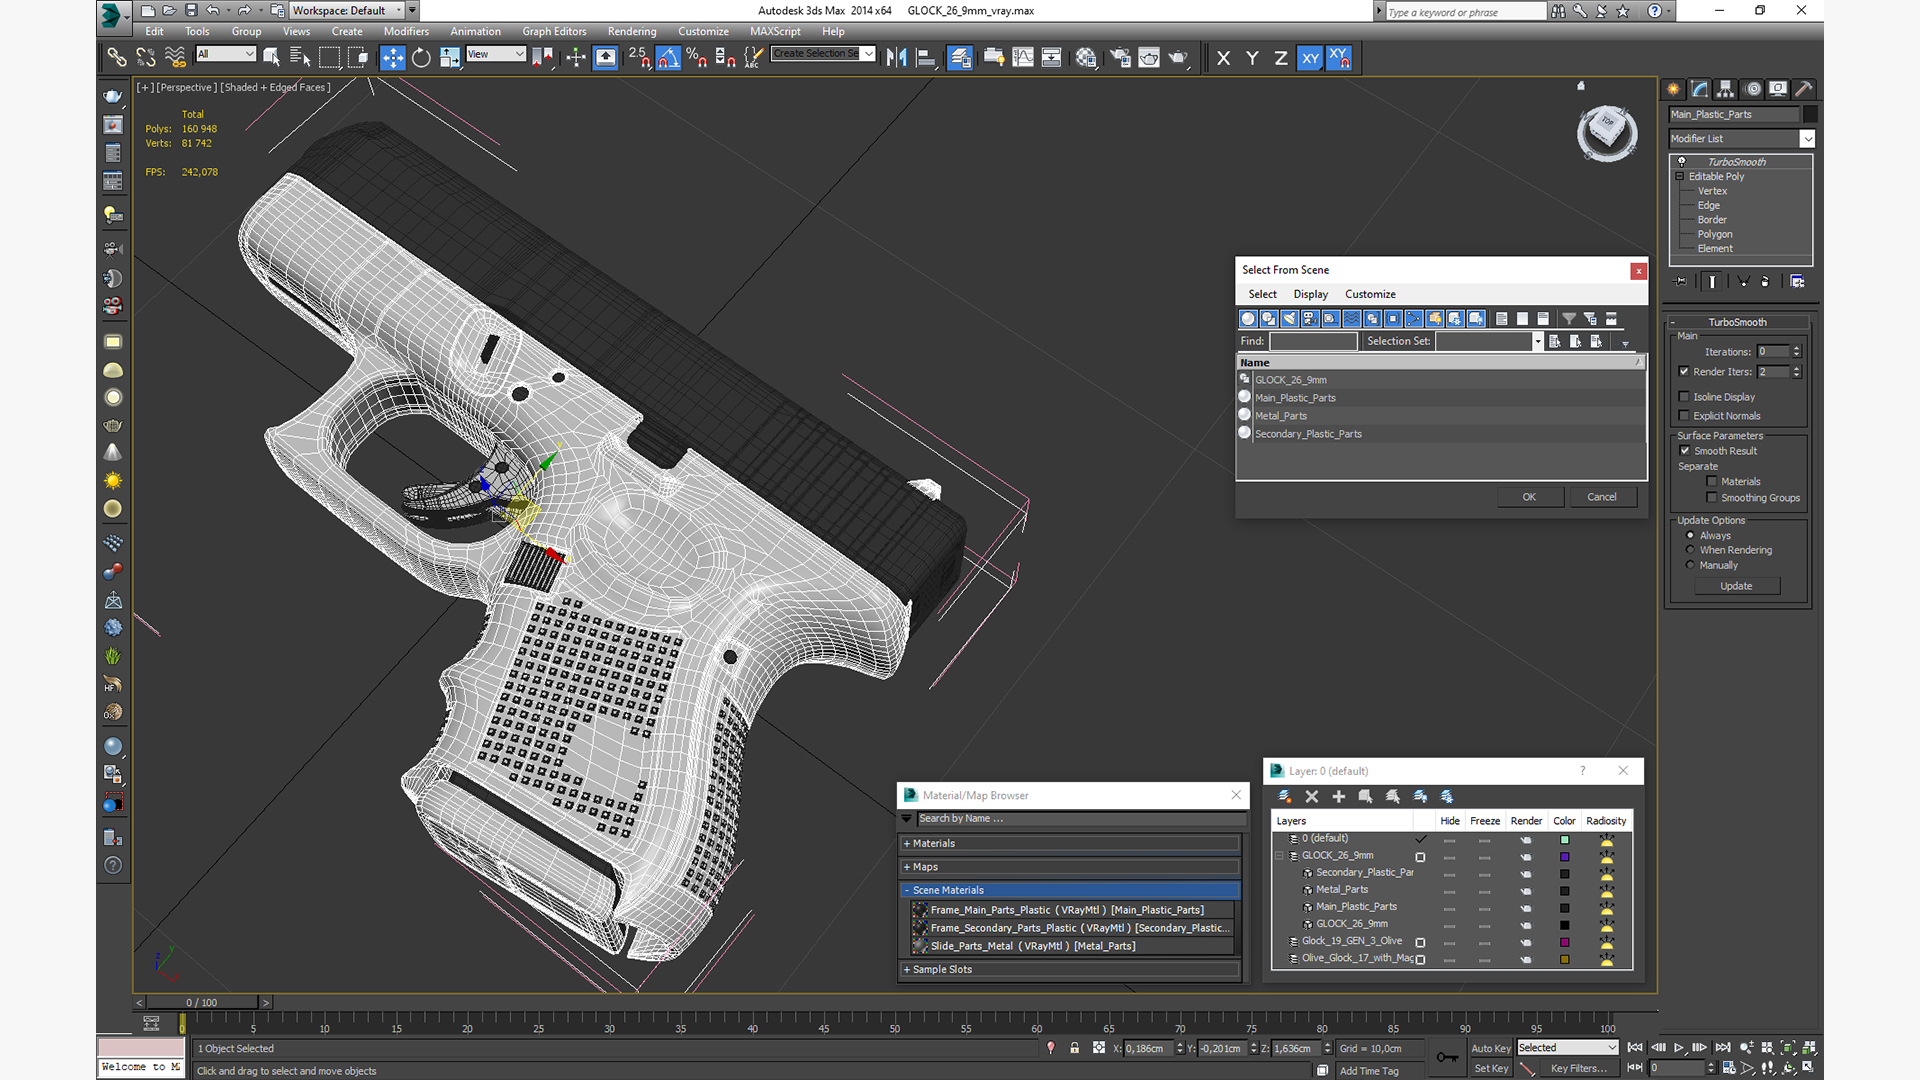Open reference coordinate View dropdown
Viewport: 1920px width, 1080px height.
(x=496, y=54)
